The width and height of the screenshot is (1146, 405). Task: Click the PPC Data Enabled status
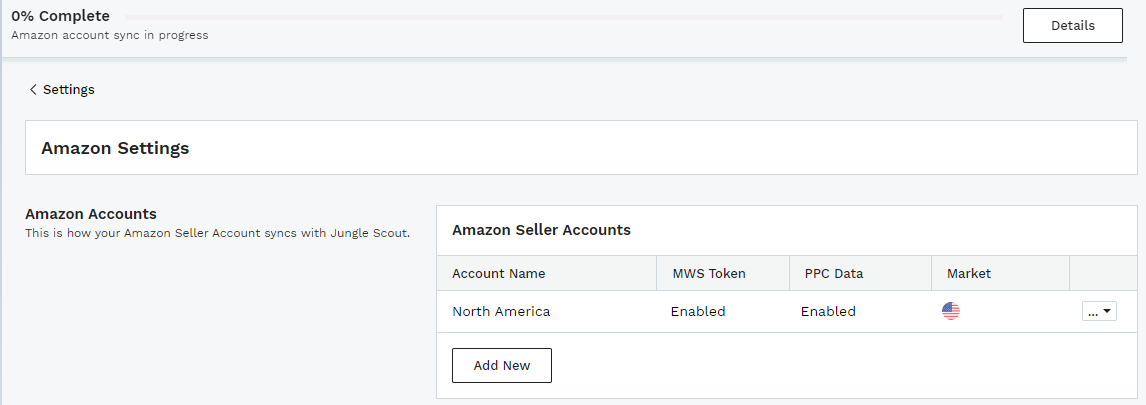(828, 311)
